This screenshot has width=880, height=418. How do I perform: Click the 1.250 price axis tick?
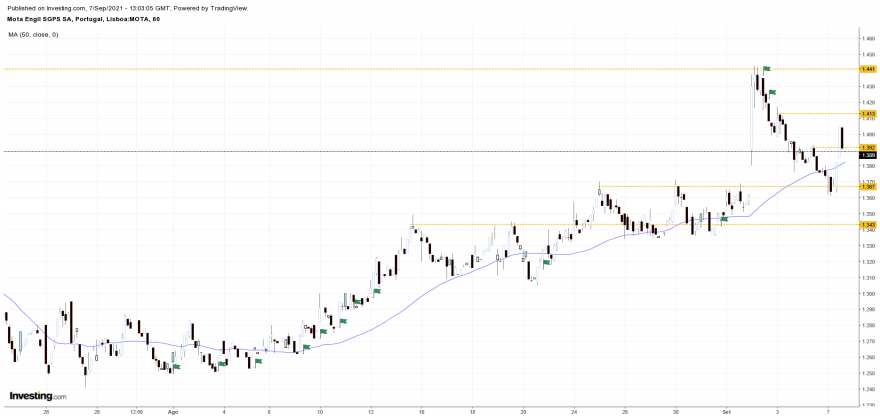[869, 373]
